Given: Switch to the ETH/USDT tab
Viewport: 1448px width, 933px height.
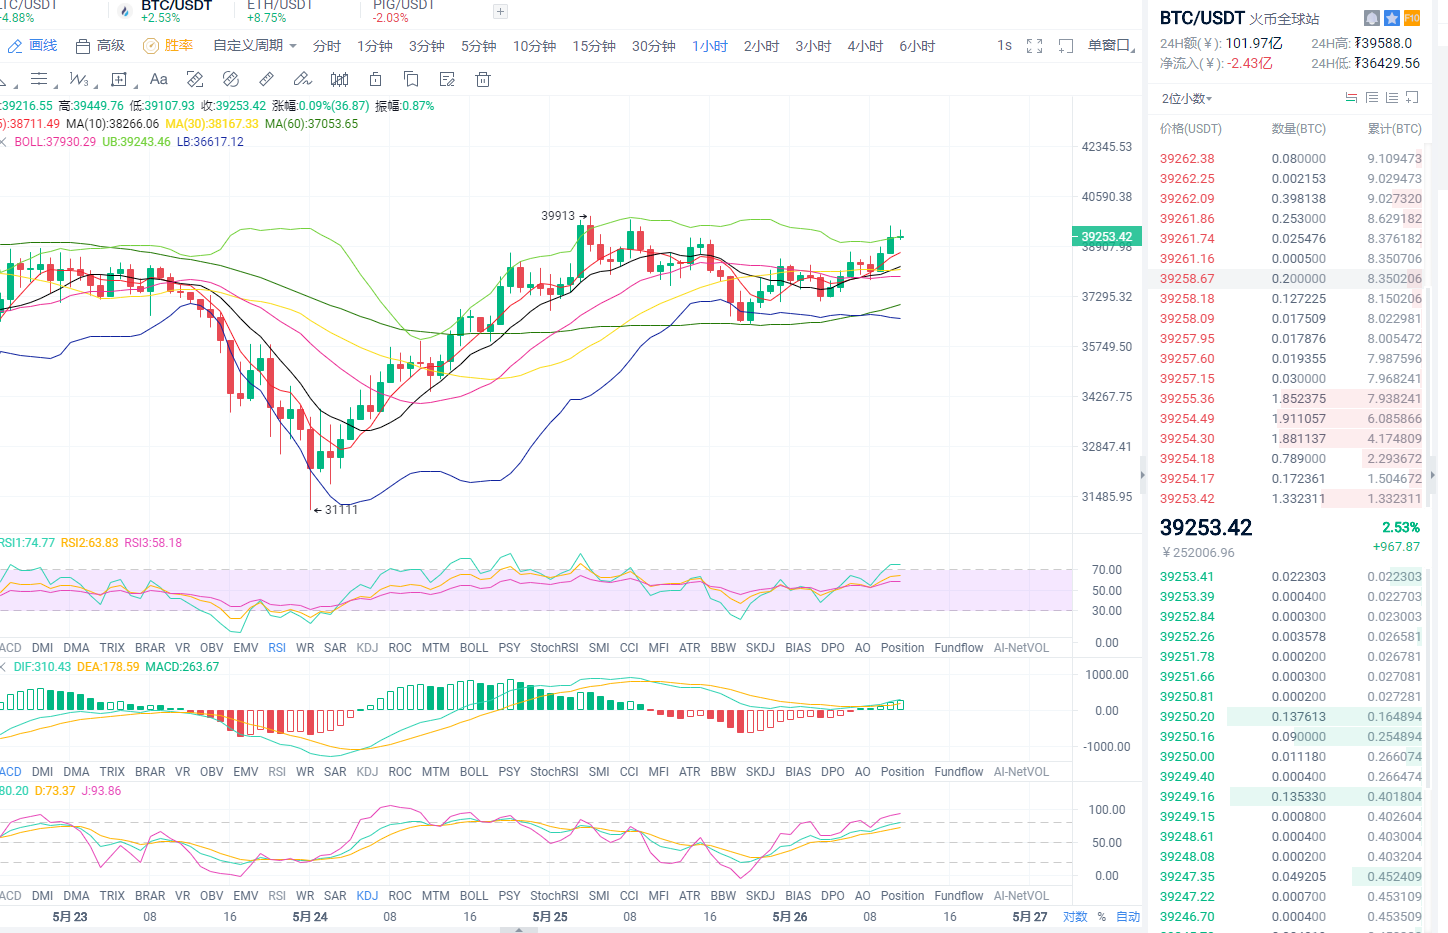Looking at the screenshot, I should coord(280,10).
